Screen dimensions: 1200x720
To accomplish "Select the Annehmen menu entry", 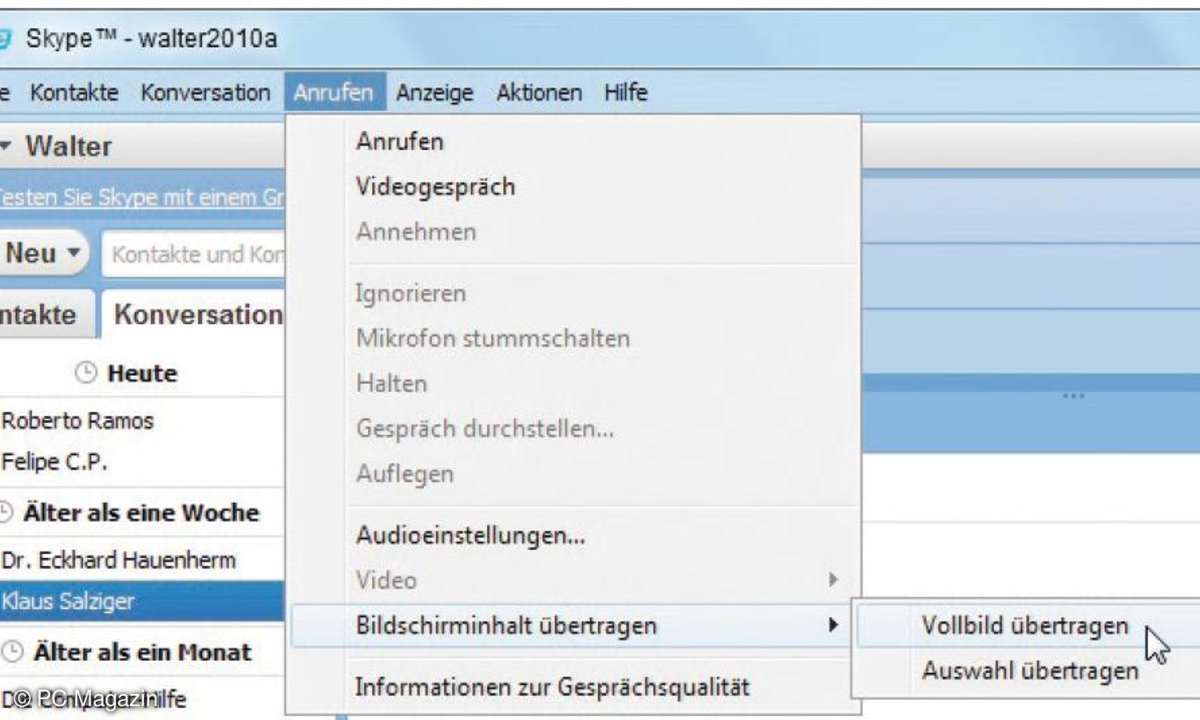I will [573, 232].
